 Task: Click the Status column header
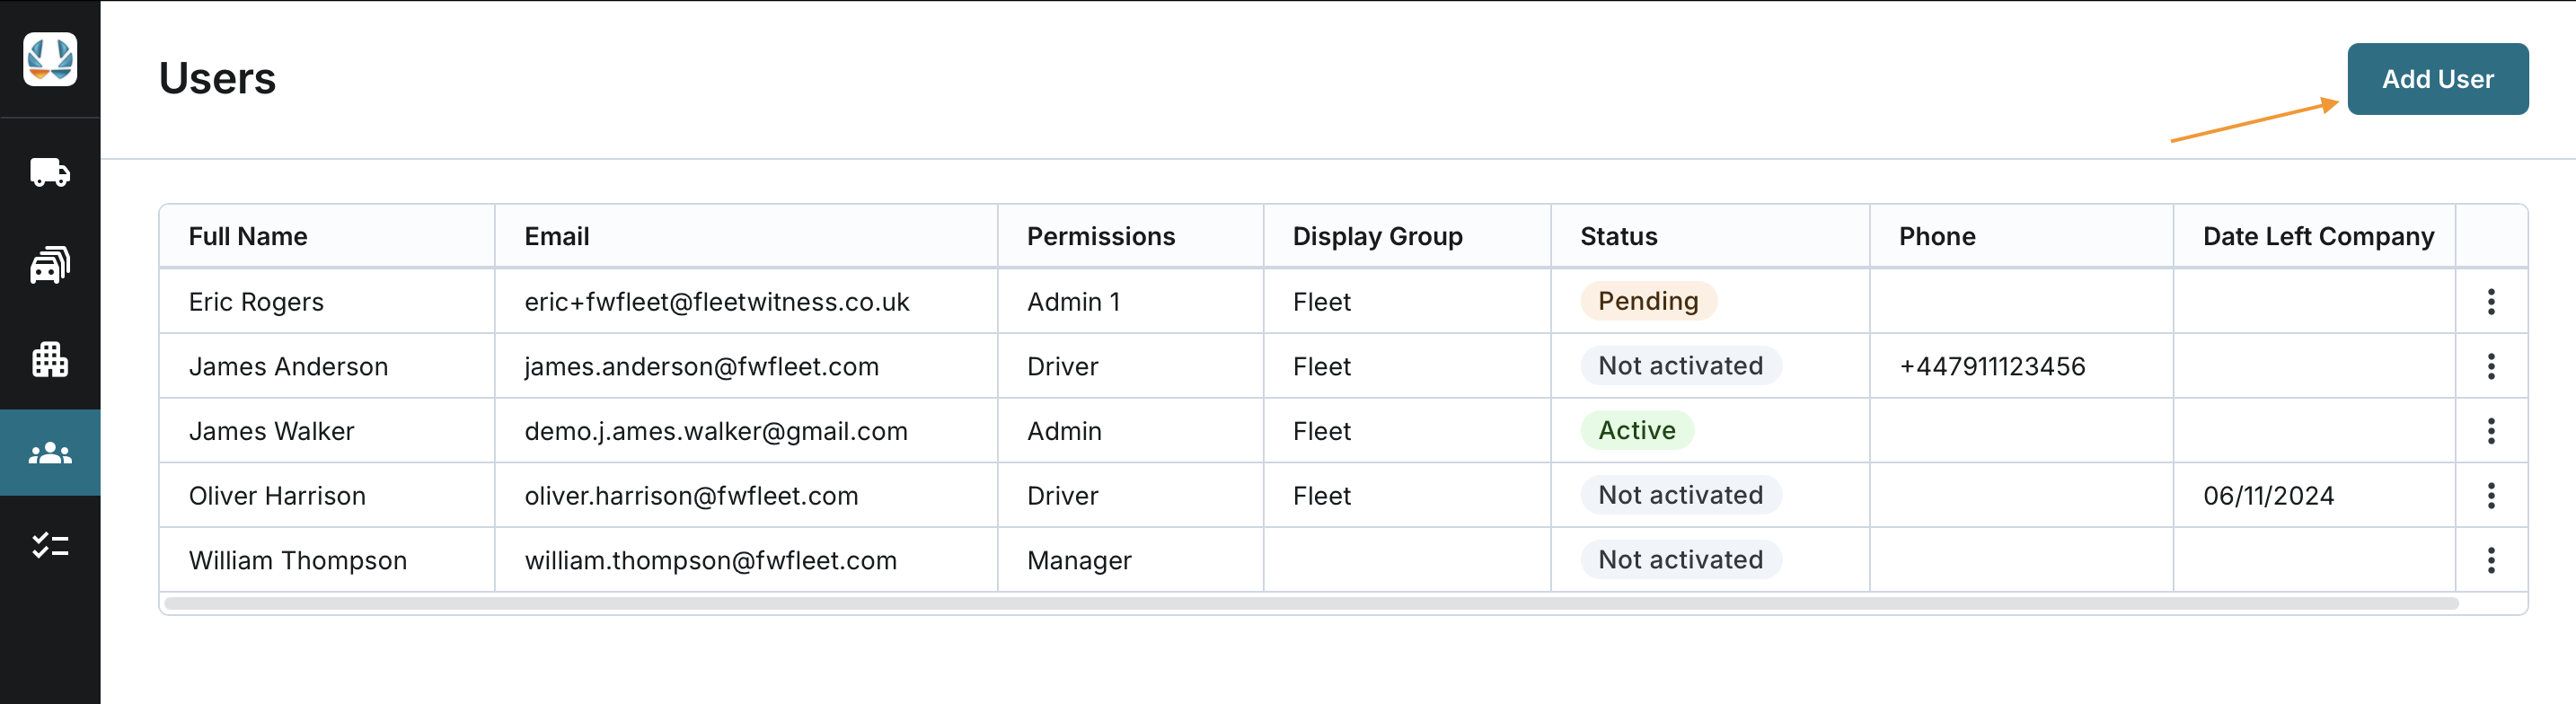tap(1618, 237)
